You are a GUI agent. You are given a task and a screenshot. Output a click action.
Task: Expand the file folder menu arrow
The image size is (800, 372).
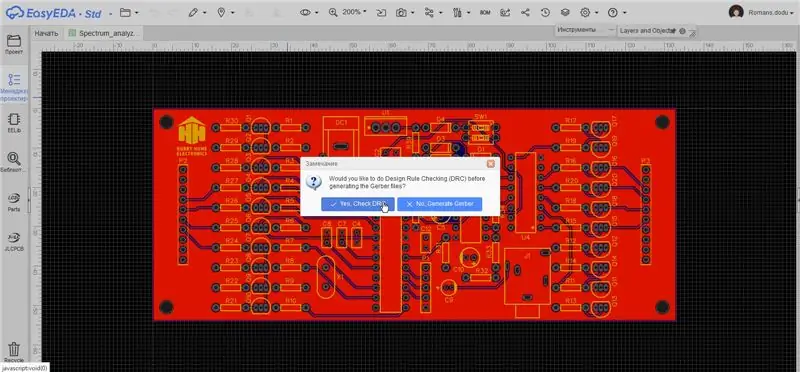click(136, 12)
